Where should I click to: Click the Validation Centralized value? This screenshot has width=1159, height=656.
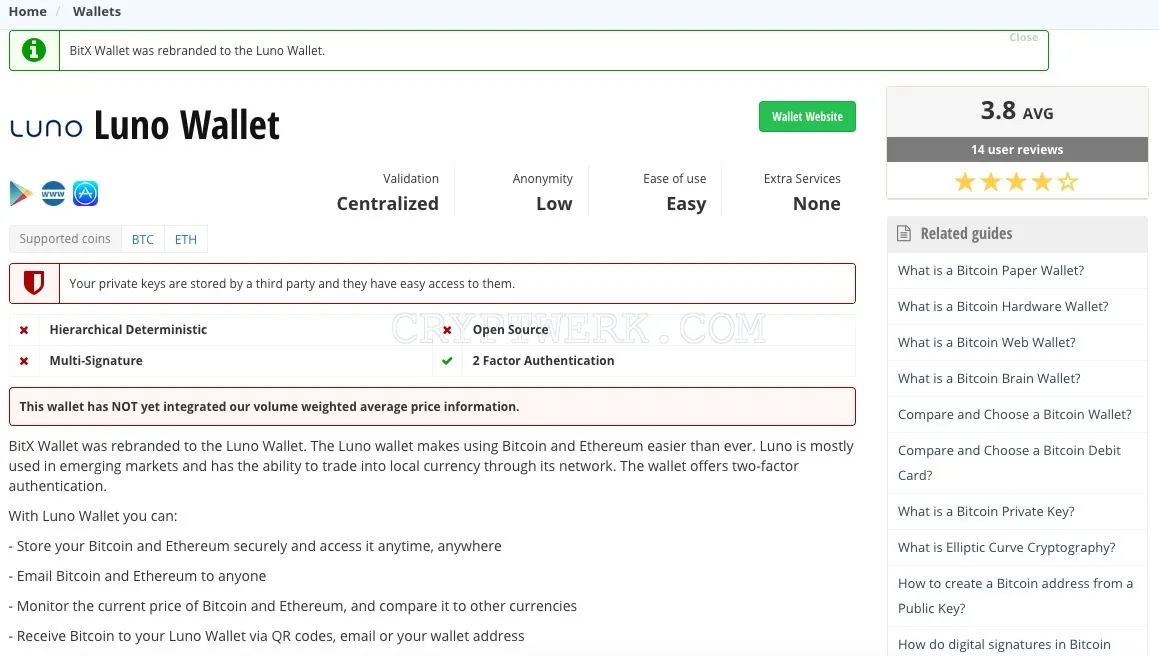(x=387, y=203)
